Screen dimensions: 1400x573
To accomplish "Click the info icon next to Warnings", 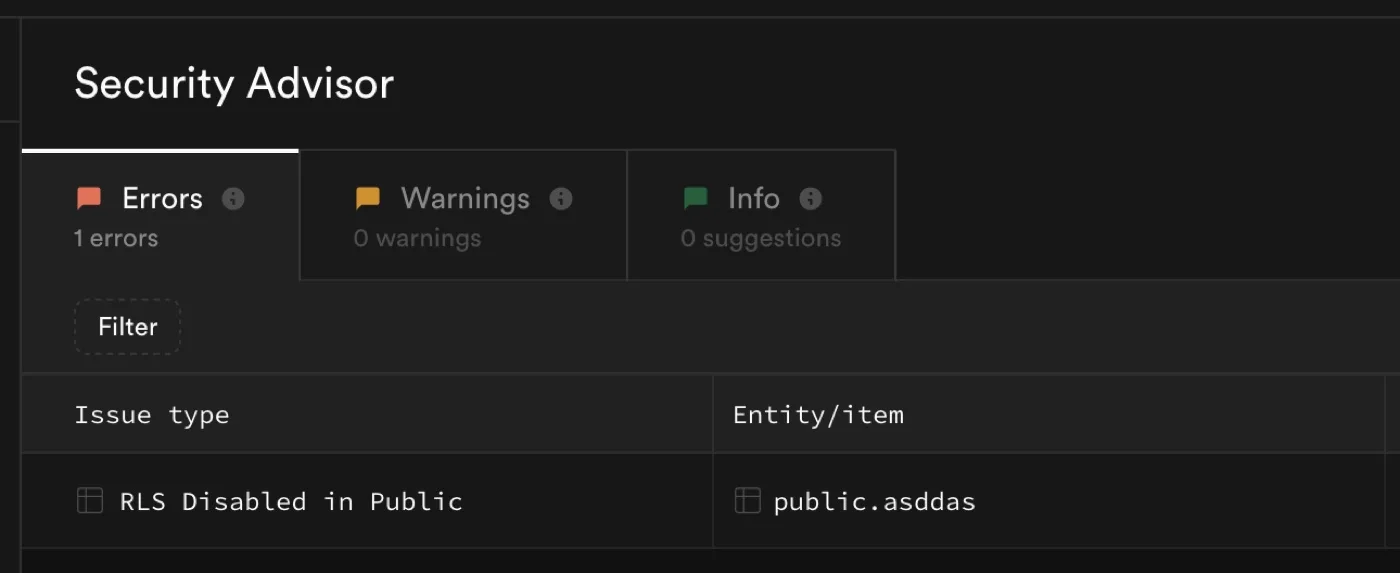I will pos(561,198).
